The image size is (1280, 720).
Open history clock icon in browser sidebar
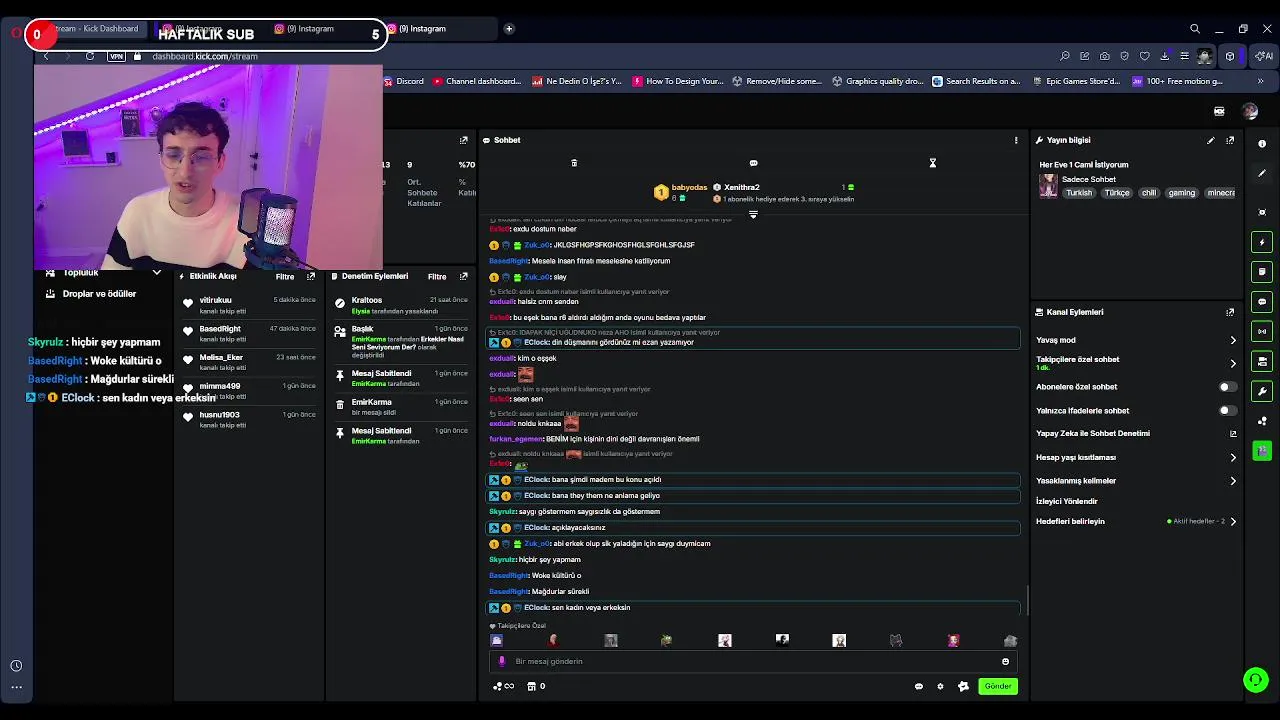point(16,666)
